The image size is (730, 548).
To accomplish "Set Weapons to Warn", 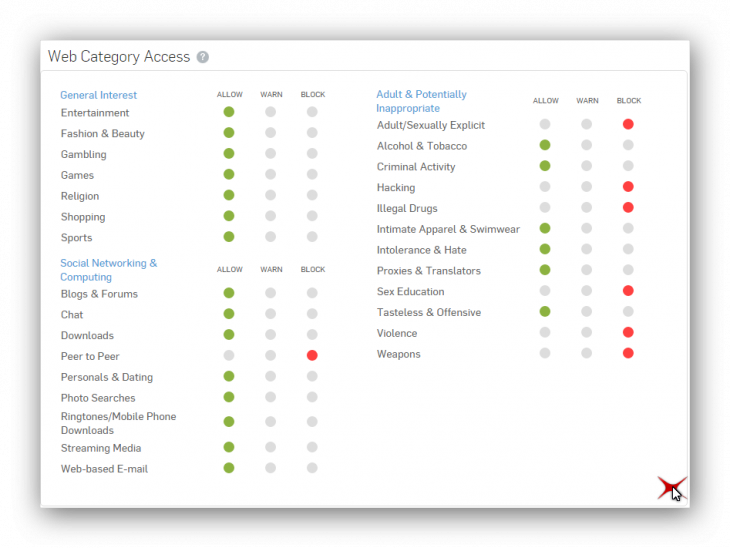I will coord(587,353).
